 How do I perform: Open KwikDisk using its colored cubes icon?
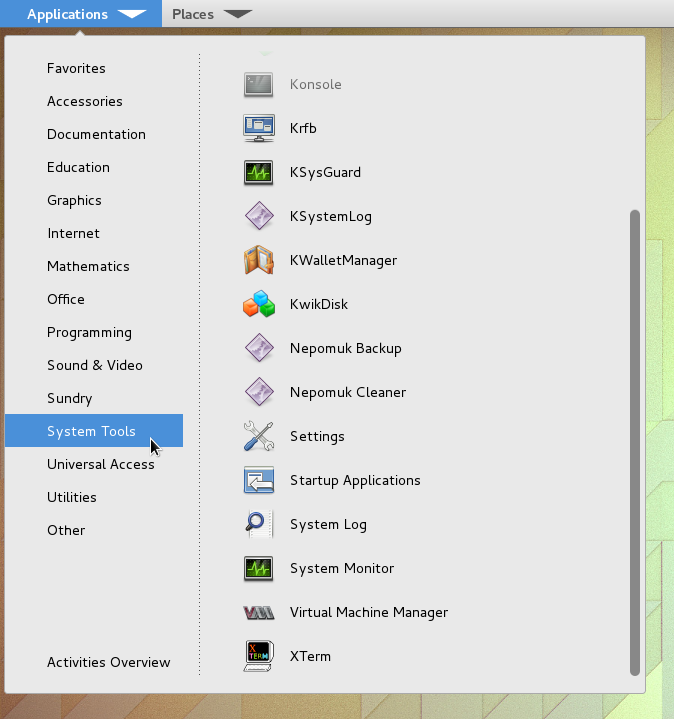(258, 304)
